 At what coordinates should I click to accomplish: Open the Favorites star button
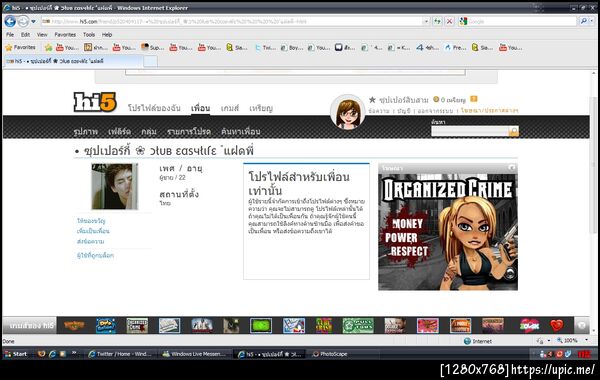[x=21, y=47]
